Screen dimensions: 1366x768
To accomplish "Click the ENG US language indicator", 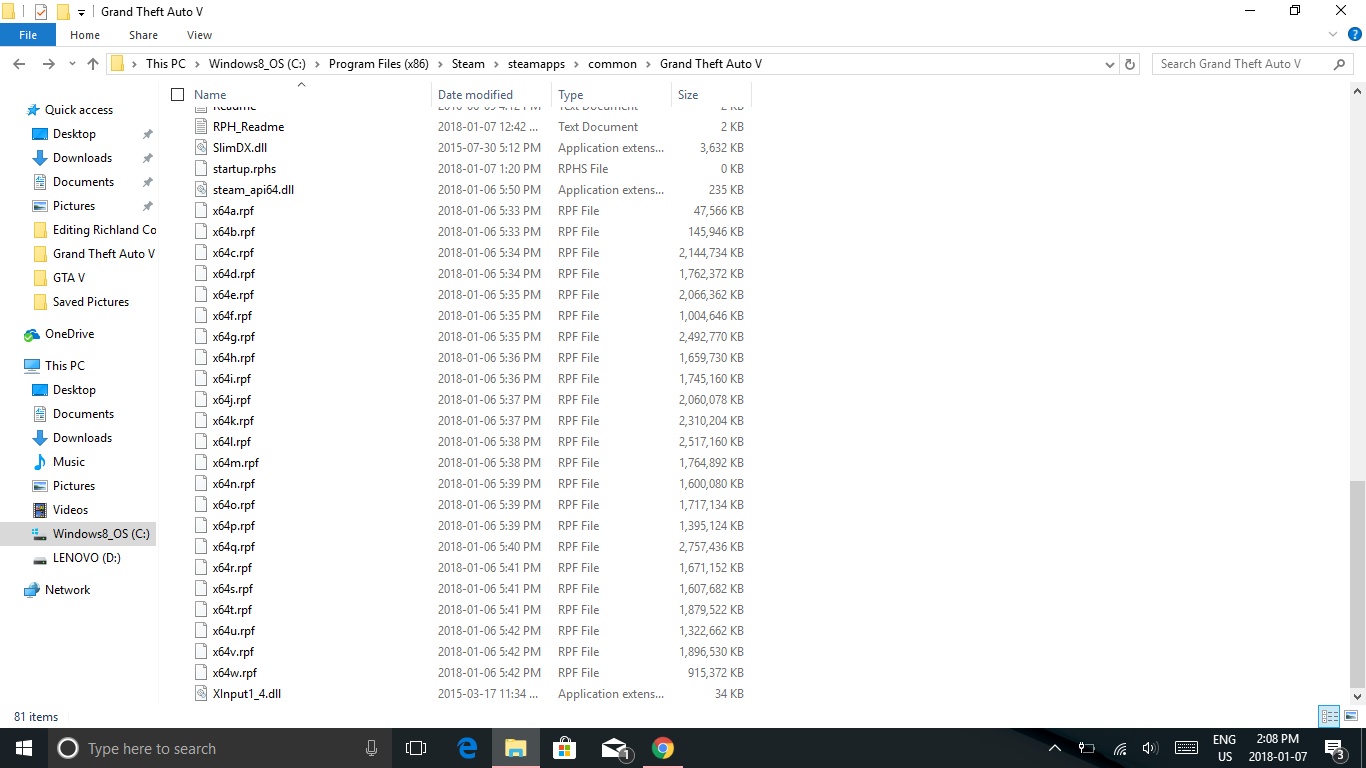I will tap(1225, 748).
